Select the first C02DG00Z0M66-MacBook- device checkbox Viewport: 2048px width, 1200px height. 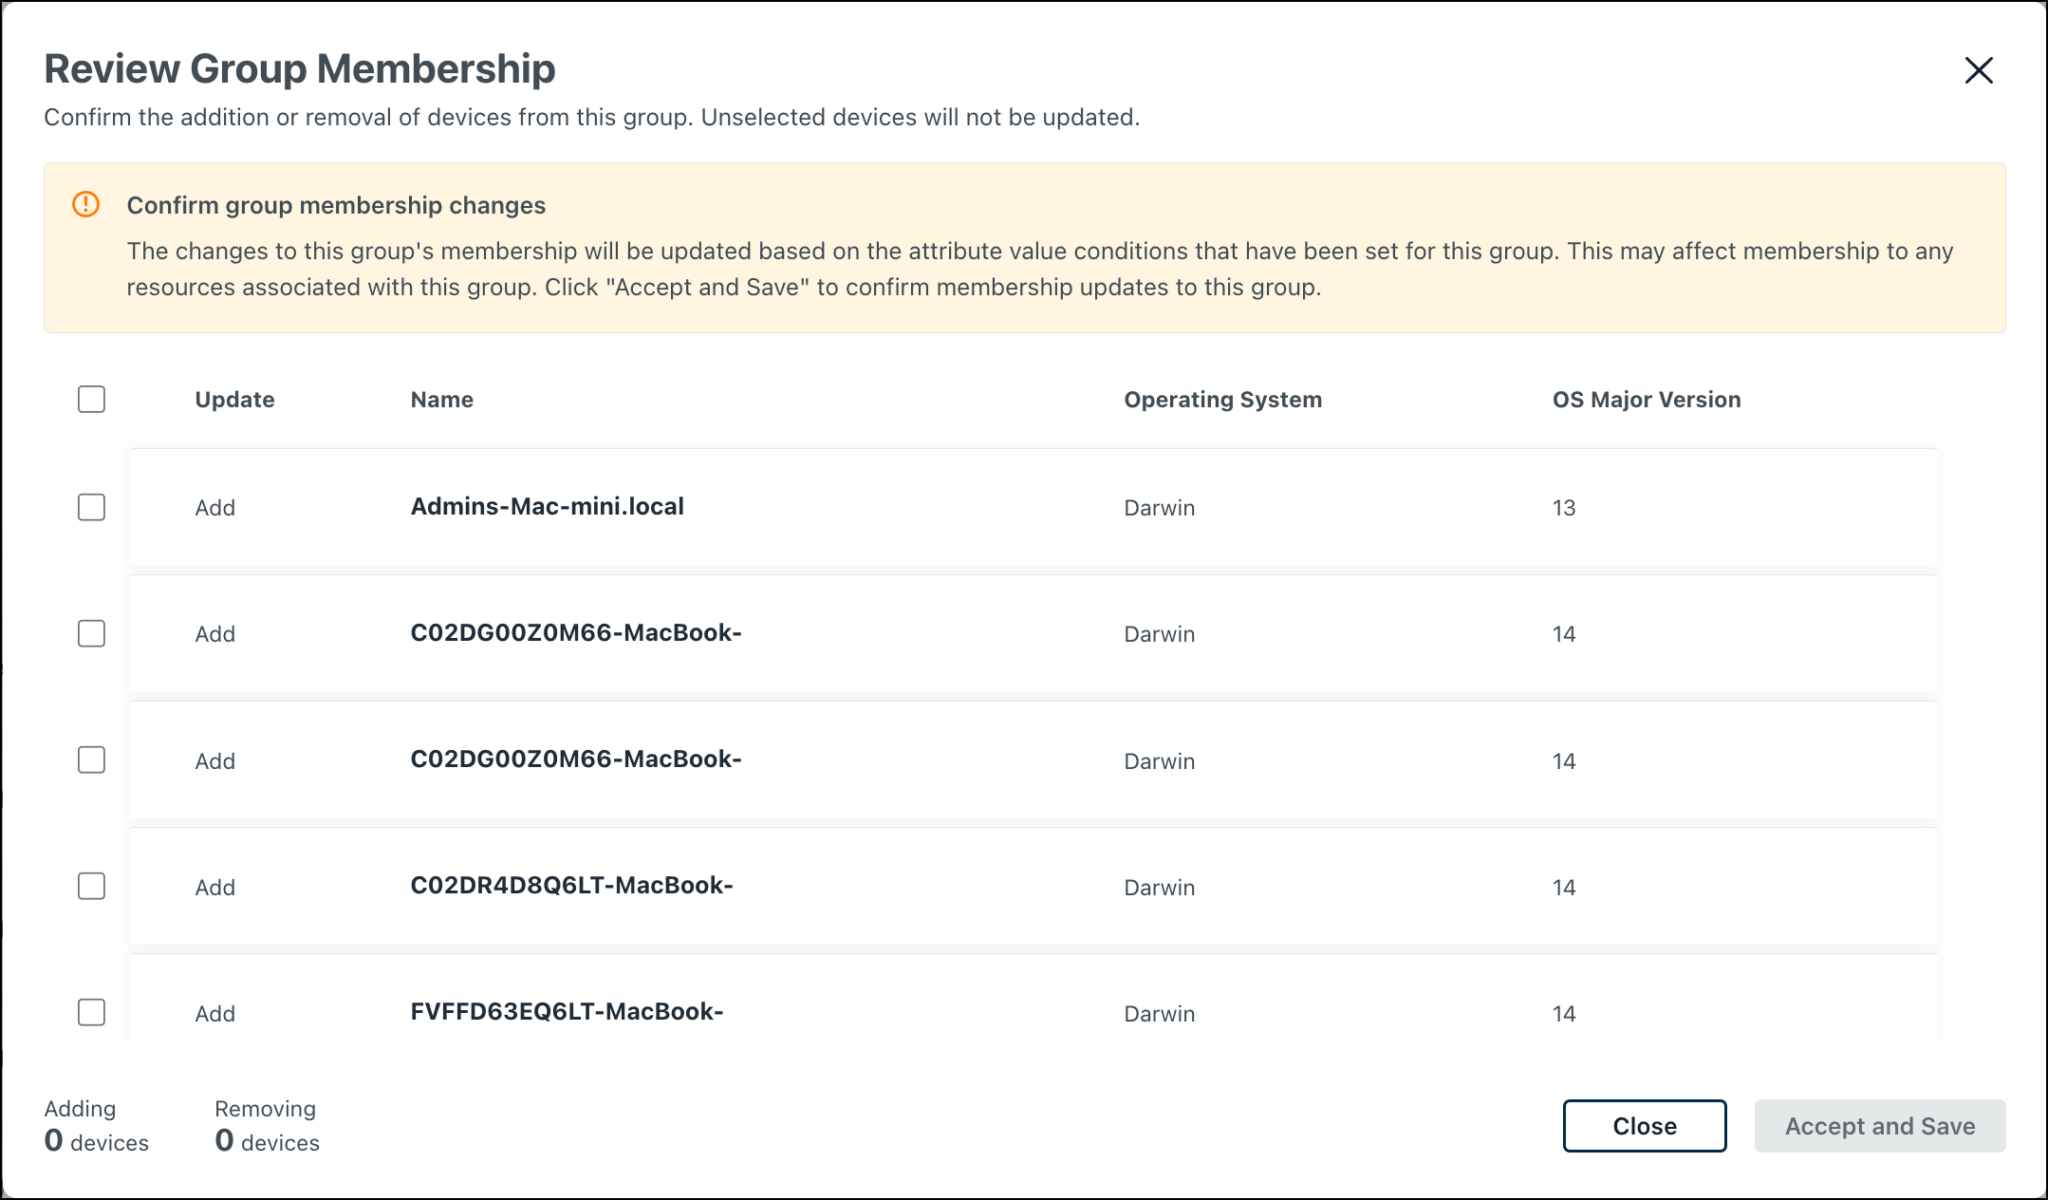point(90,633)
